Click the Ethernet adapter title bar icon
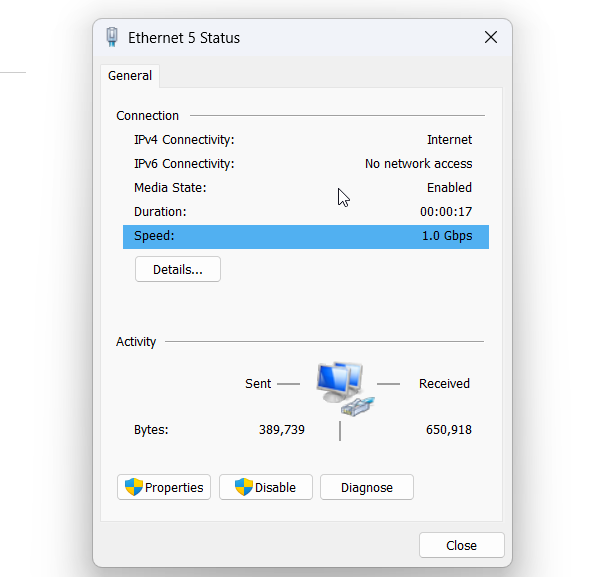This screenshot has height=577, width=607. [112, 37]
